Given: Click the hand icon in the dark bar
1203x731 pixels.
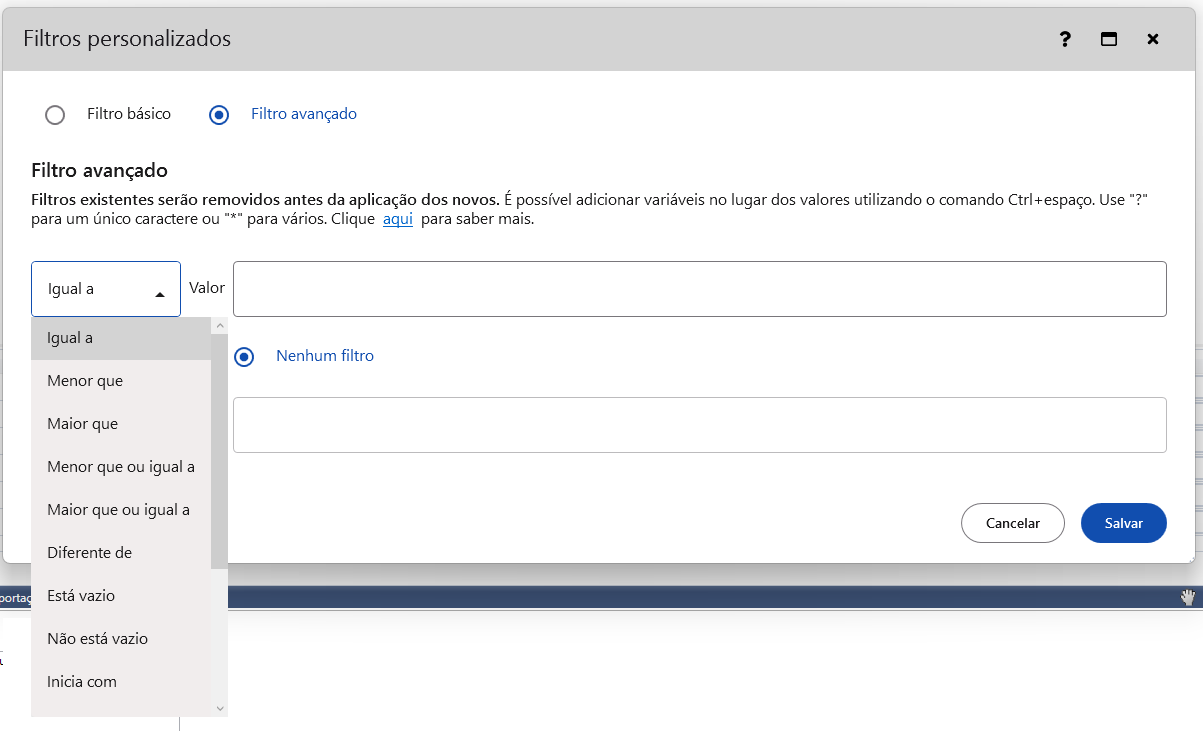Looking at the screenshot, I should click(1188, 597).
